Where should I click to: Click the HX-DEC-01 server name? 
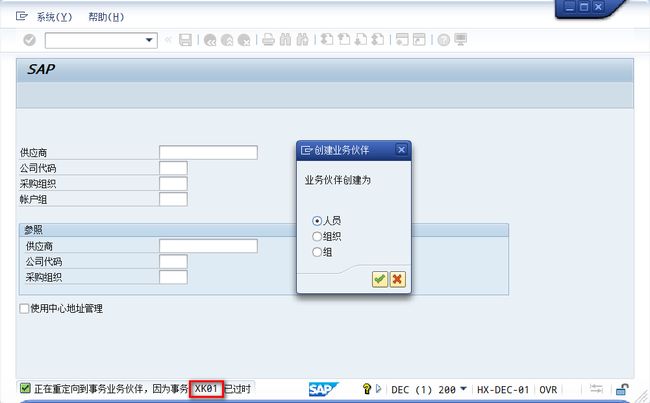coord(503,390)
